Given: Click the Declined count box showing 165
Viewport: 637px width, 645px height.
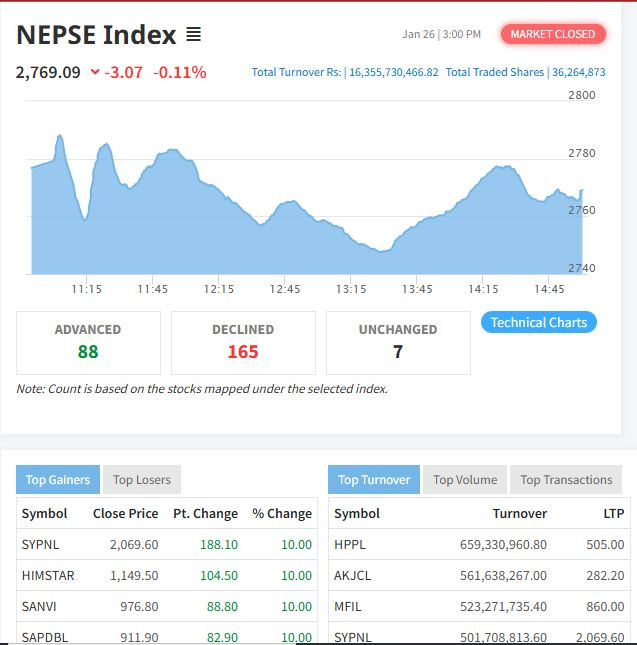Looking at the screenshot, I should point(243,342).
